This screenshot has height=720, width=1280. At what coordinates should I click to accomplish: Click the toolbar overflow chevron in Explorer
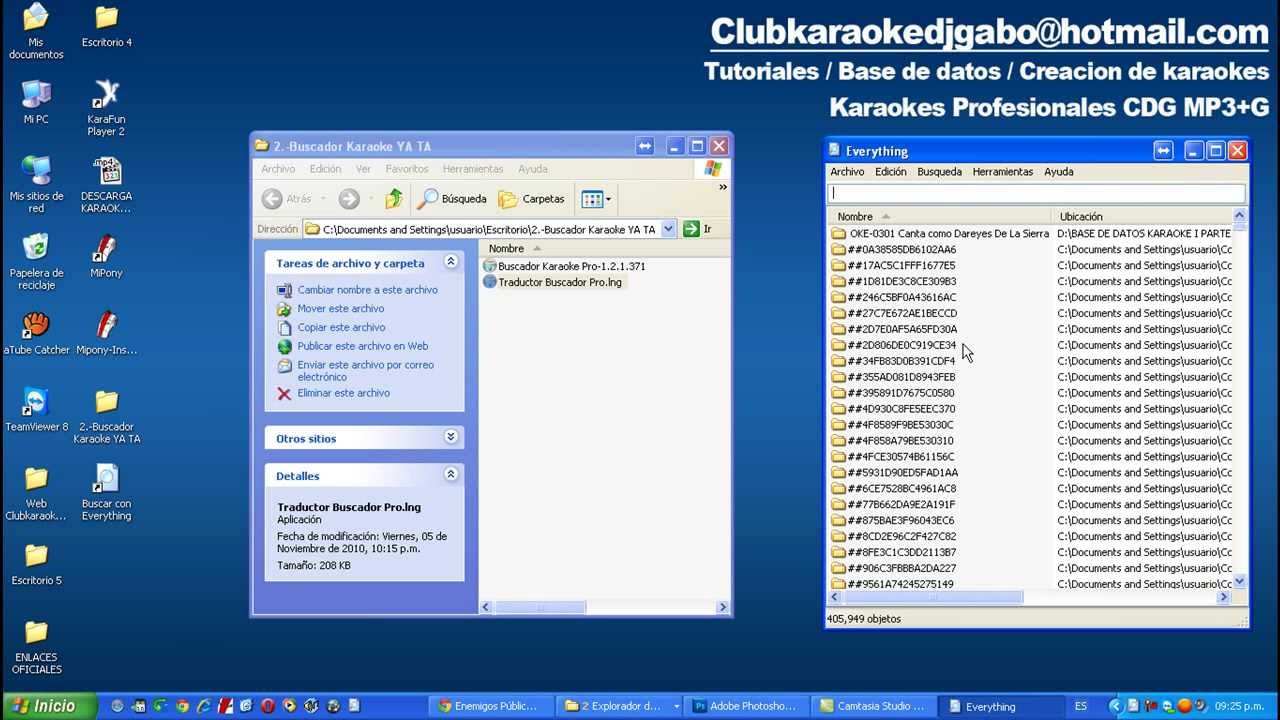pos(722,187)
